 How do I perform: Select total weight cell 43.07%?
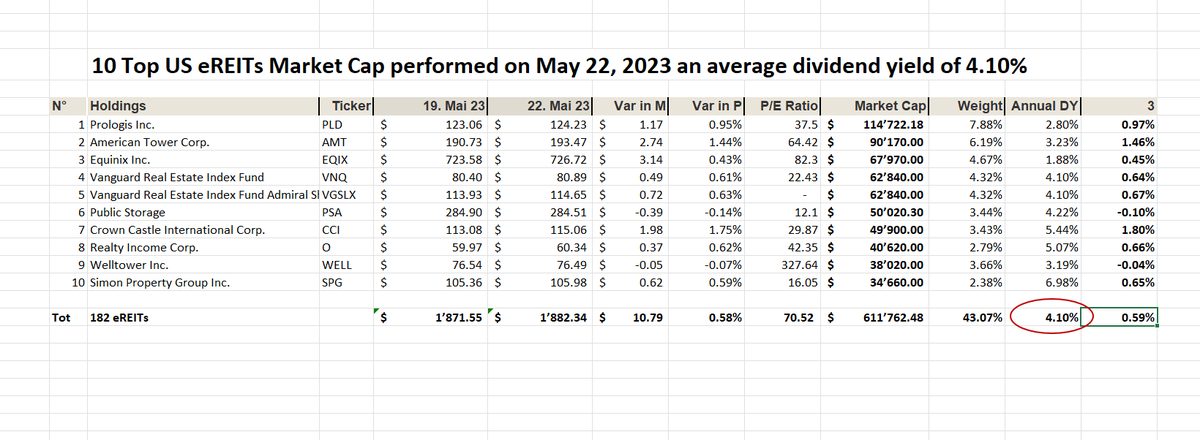pyautogui.click(x=968, y=318)
